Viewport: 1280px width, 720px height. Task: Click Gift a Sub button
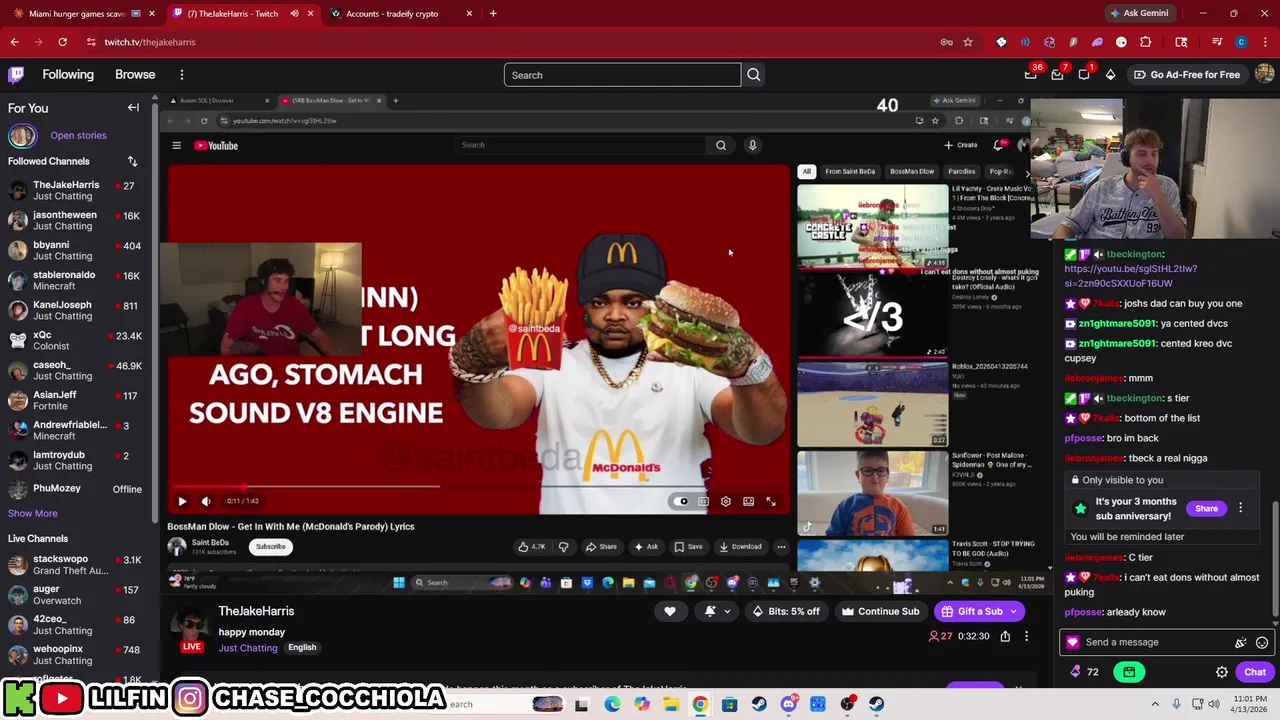(978, 611)
